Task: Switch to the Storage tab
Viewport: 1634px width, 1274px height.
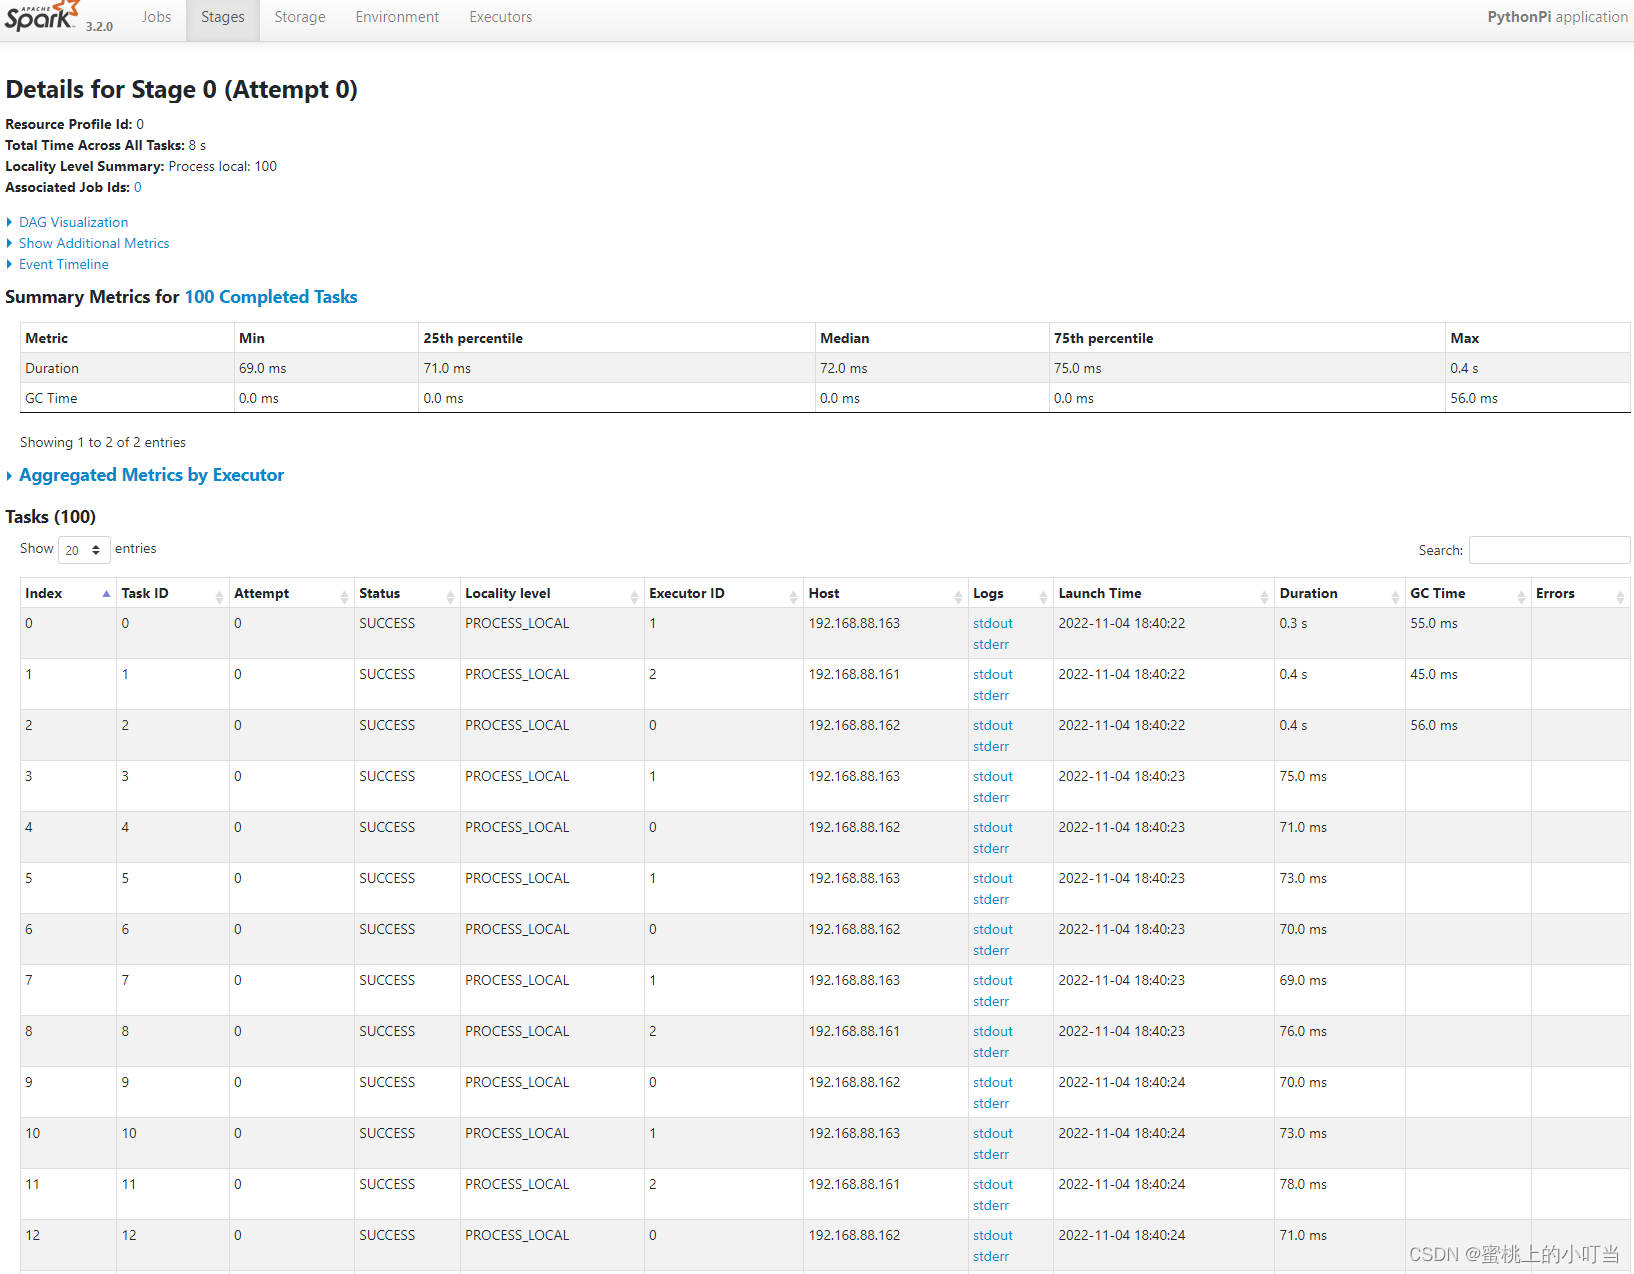Action: (x=300, y=17)
